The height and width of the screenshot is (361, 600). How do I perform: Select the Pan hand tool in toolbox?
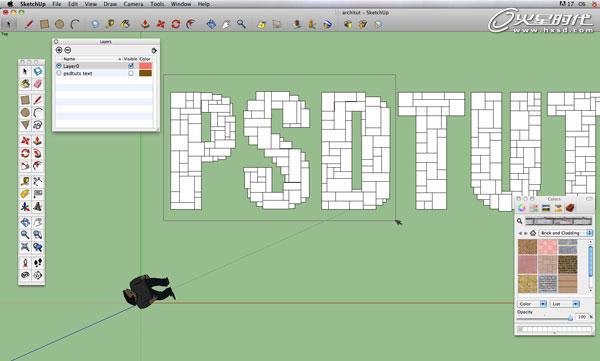38,222
